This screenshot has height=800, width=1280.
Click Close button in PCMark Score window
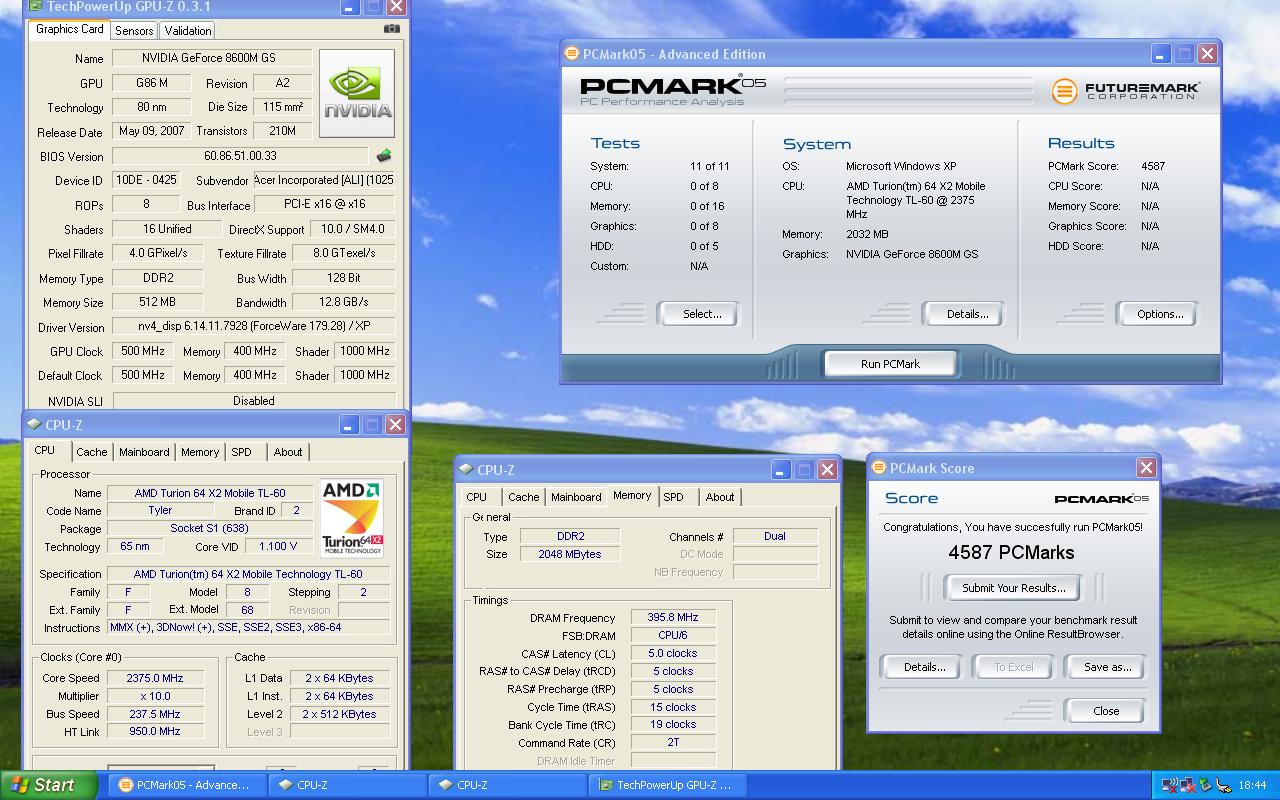coord(1106,711)
